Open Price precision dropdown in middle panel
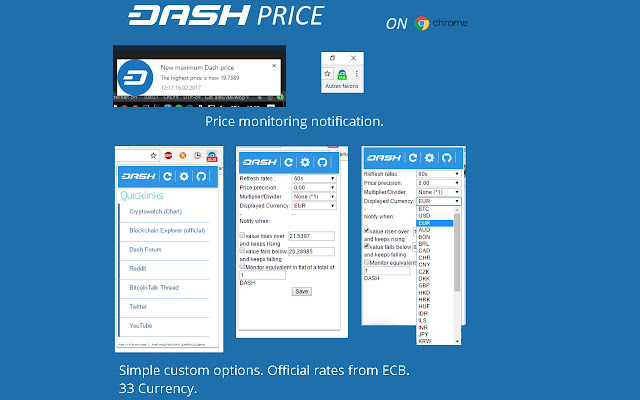This screenshot has height=400, width=640. pyautogui.click(x=314, y=187)
